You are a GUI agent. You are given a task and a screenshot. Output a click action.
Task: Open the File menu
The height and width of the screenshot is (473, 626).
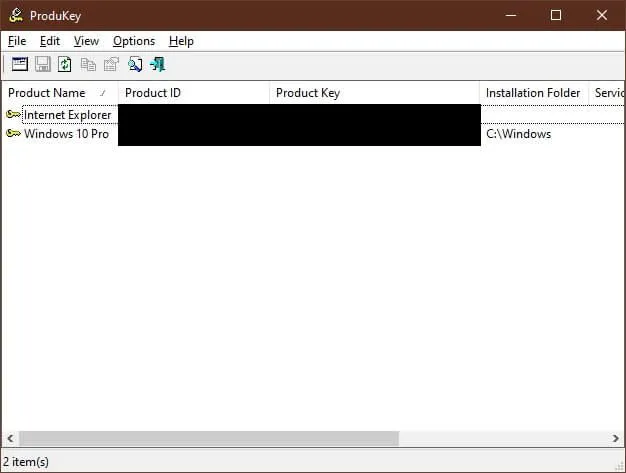[x=17, y=41]
